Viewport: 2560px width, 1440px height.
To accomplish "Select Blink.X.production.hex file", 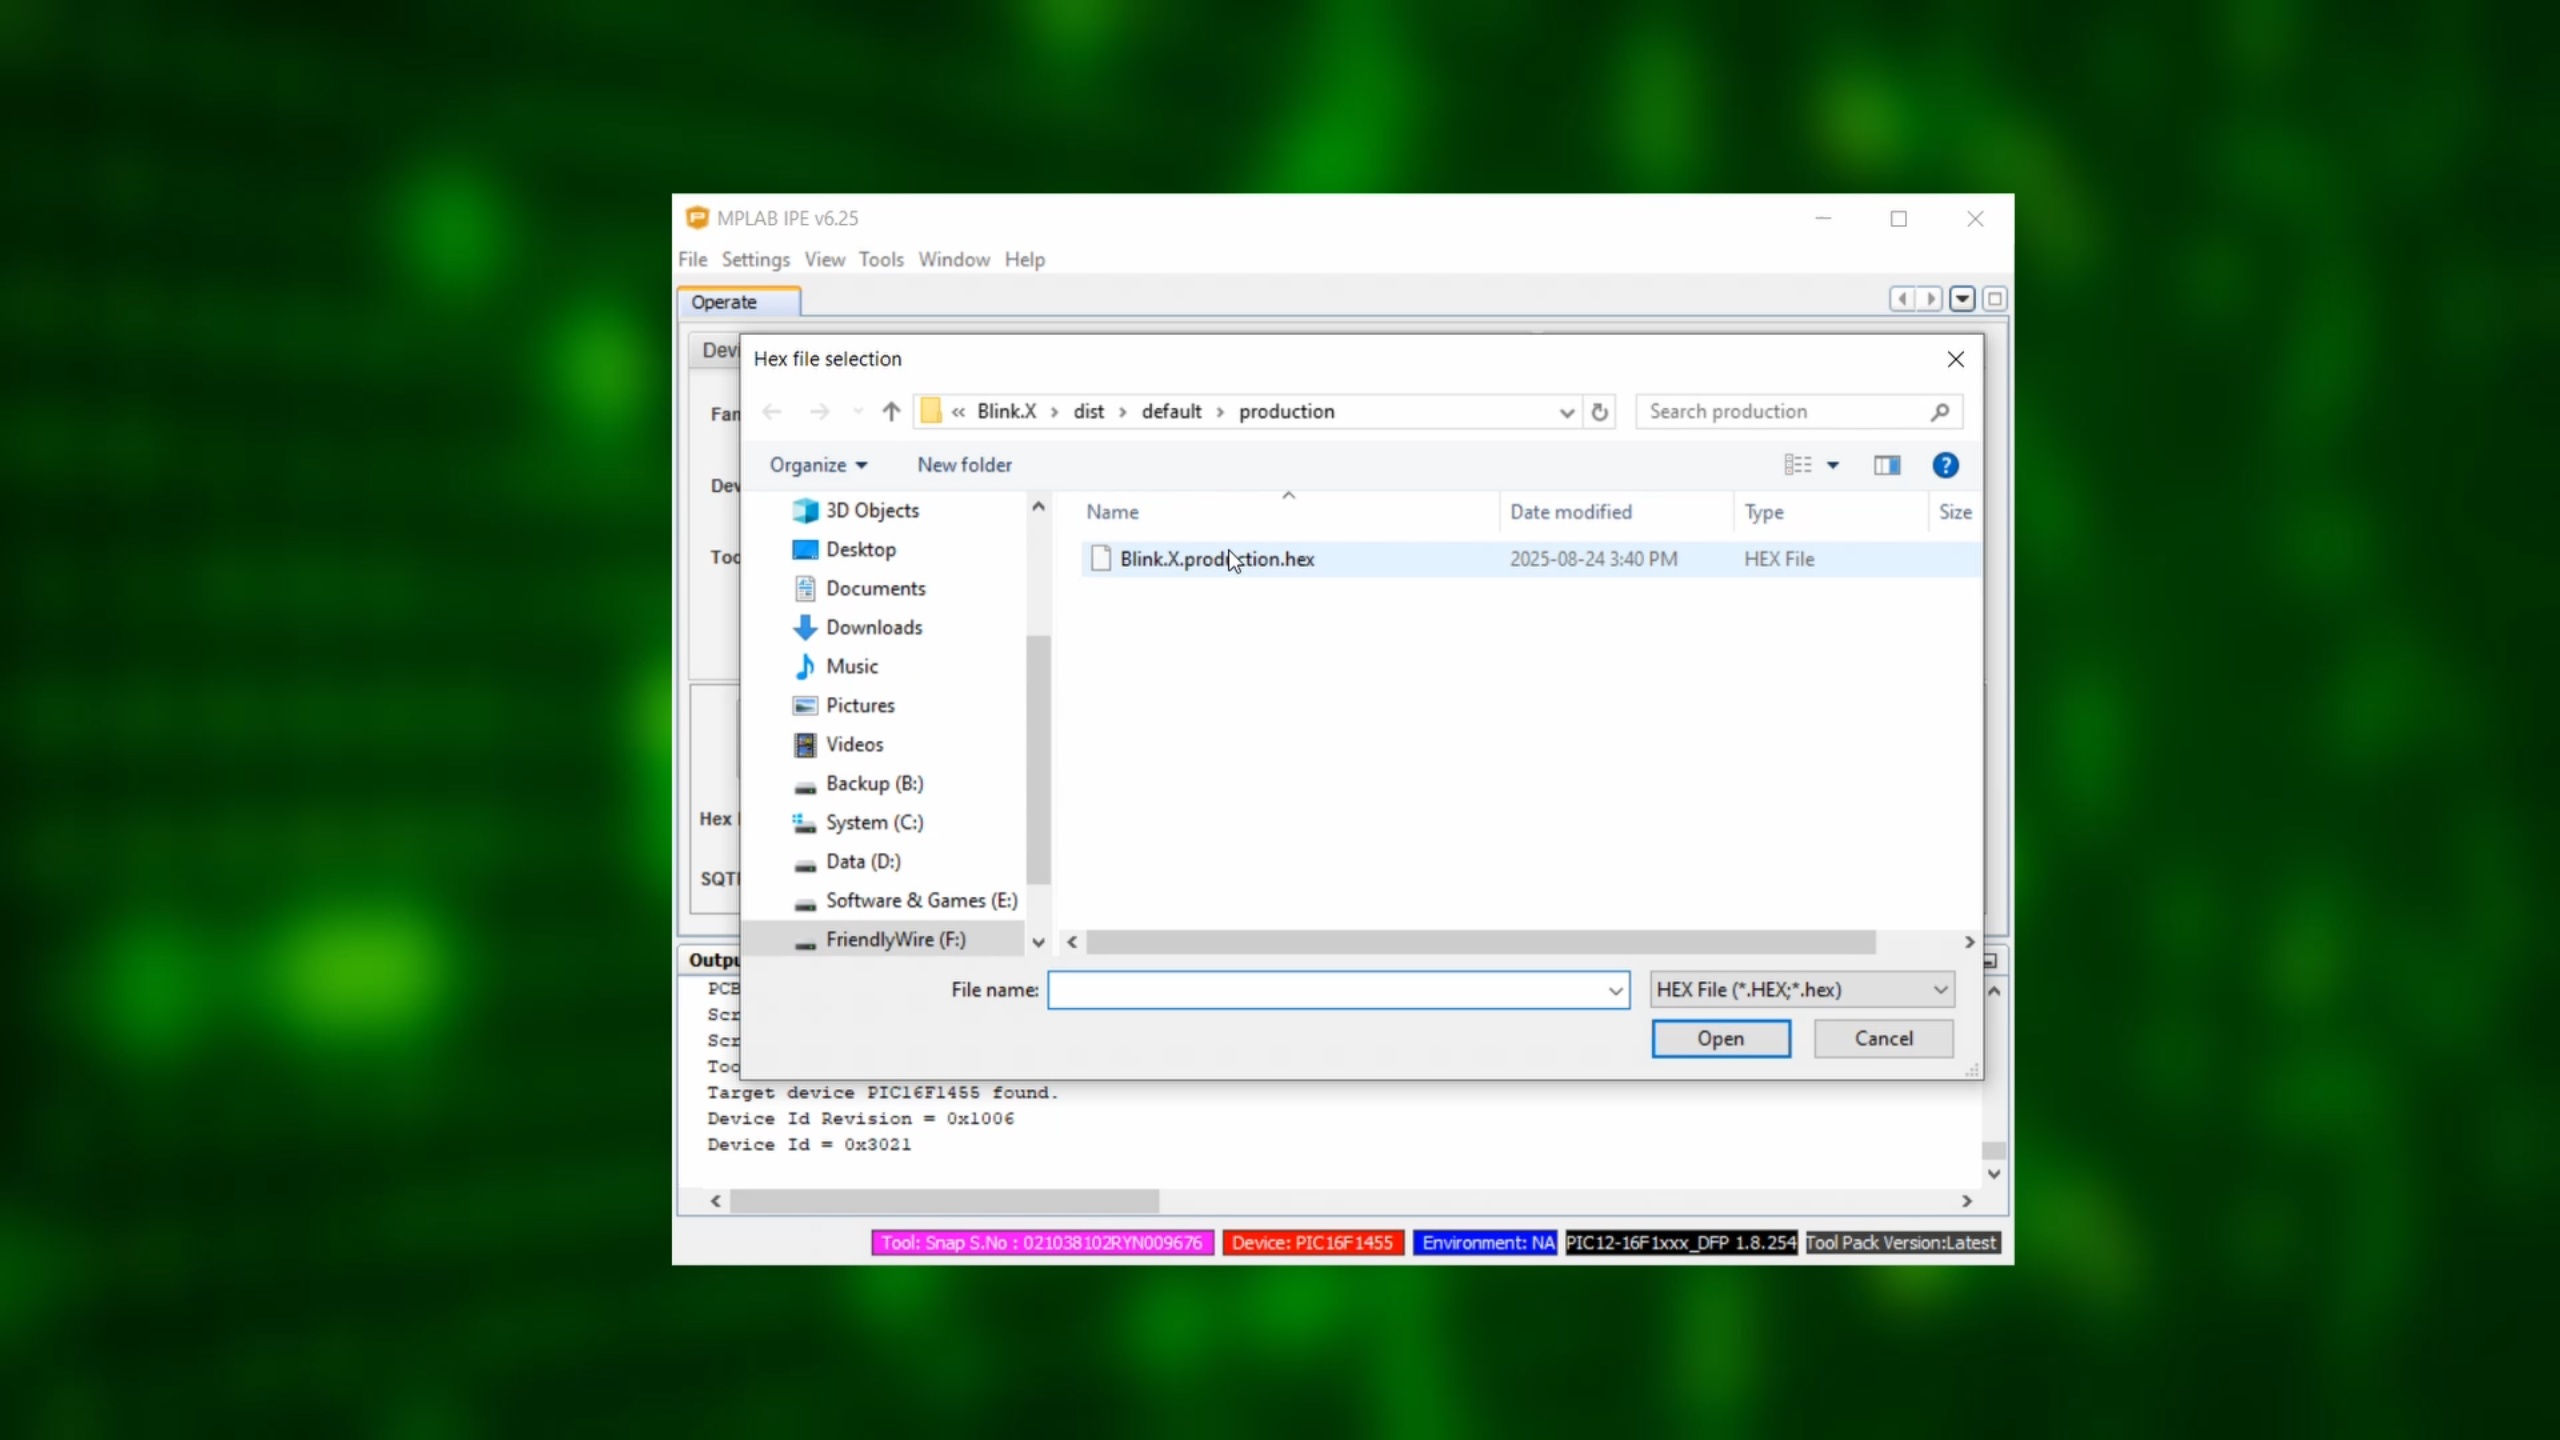I will coord(1216,559).
